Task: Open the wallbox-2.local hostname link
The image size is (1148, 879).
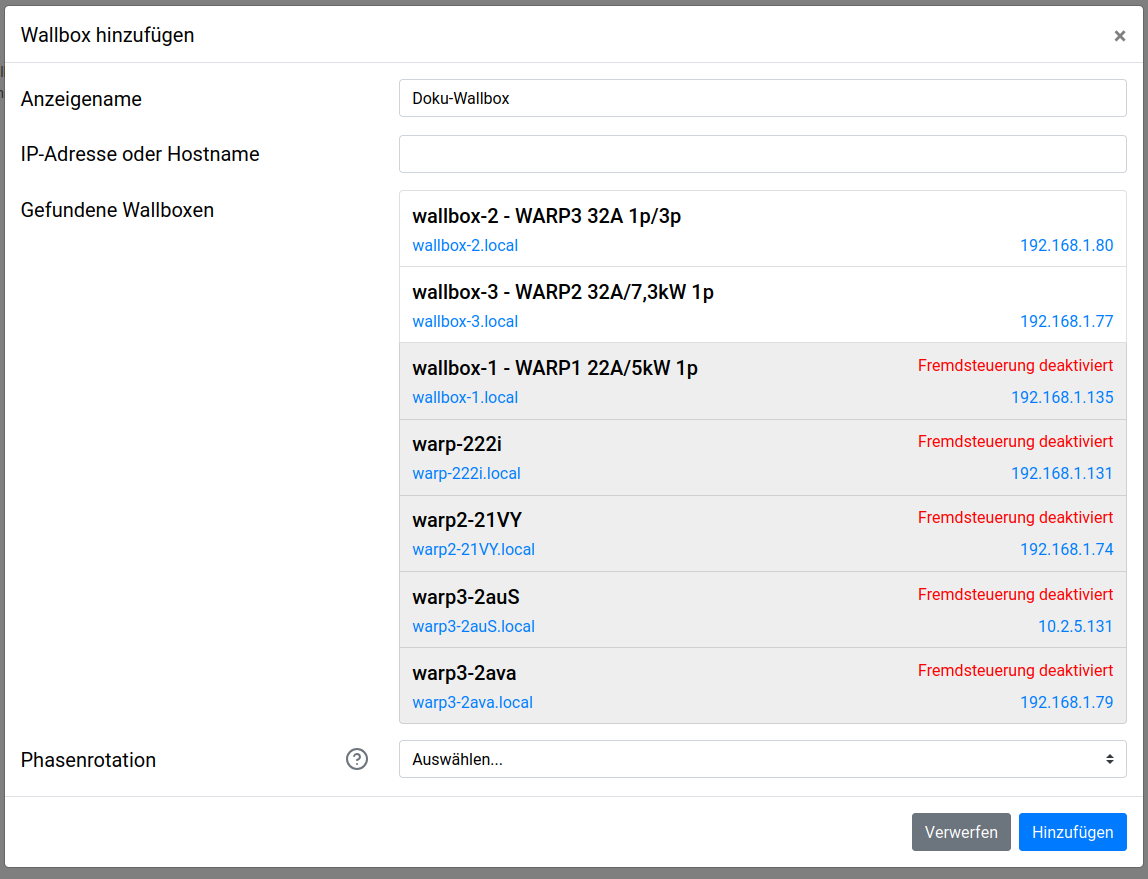Action: pyautogui.click(x=465, y=246)
